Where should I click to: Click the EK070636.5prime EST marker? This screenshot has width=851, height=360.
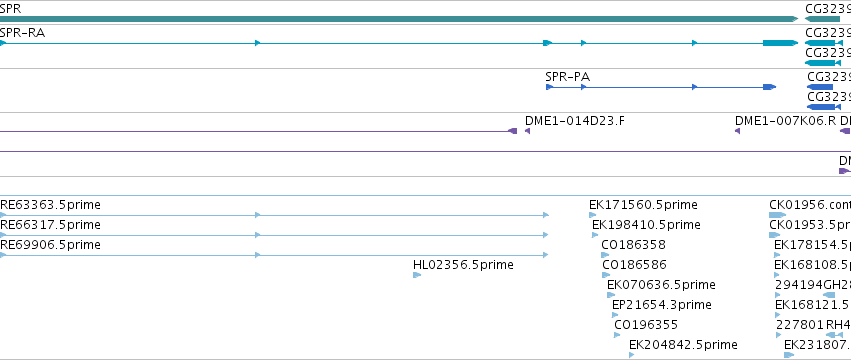click(x=611, y=295)
